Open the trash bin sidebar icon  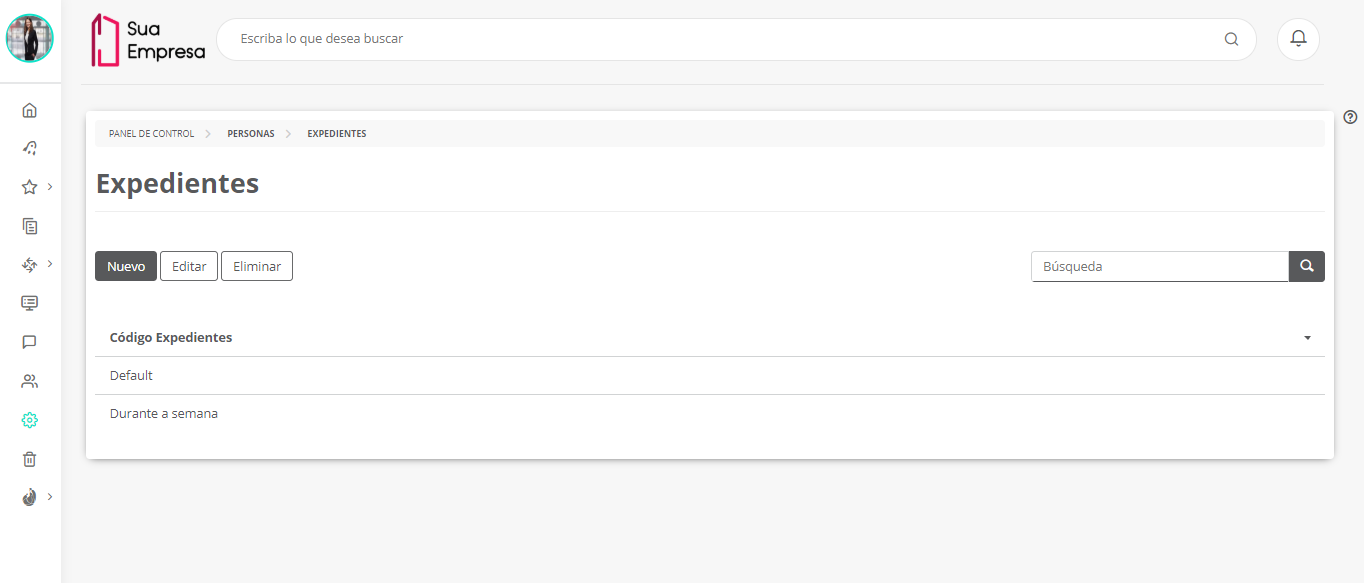click(30, 459)
